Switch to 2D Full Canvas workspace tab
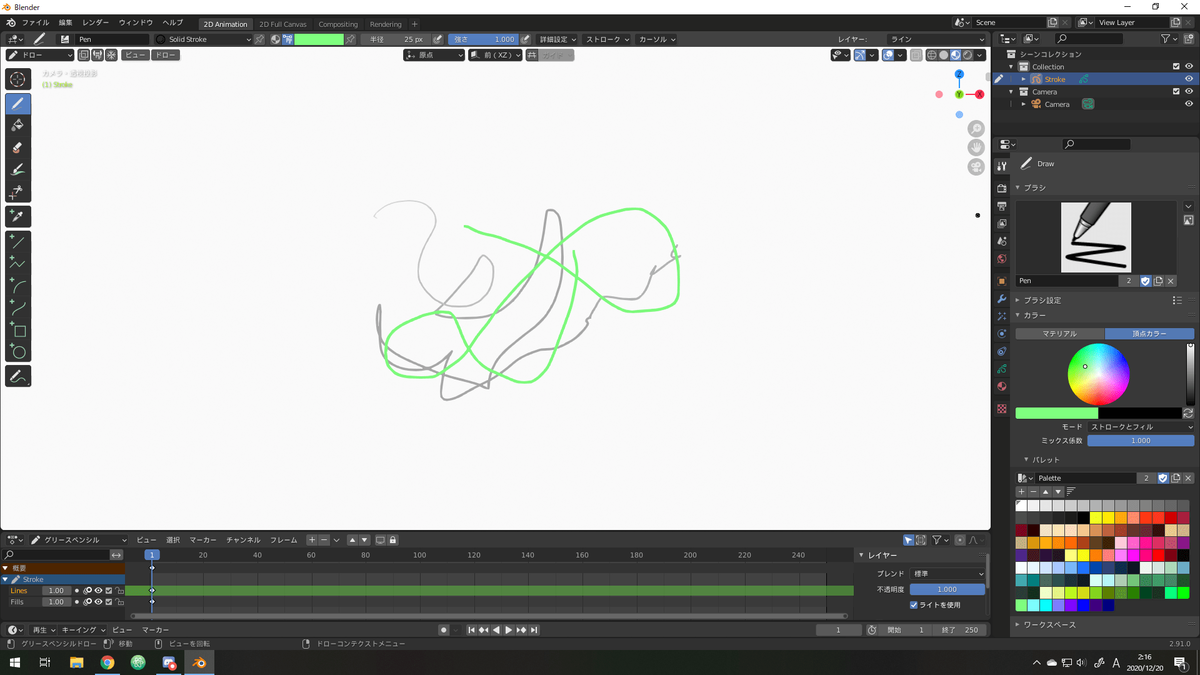This screenshot has width=1200, height=675. tap(283, 24)
